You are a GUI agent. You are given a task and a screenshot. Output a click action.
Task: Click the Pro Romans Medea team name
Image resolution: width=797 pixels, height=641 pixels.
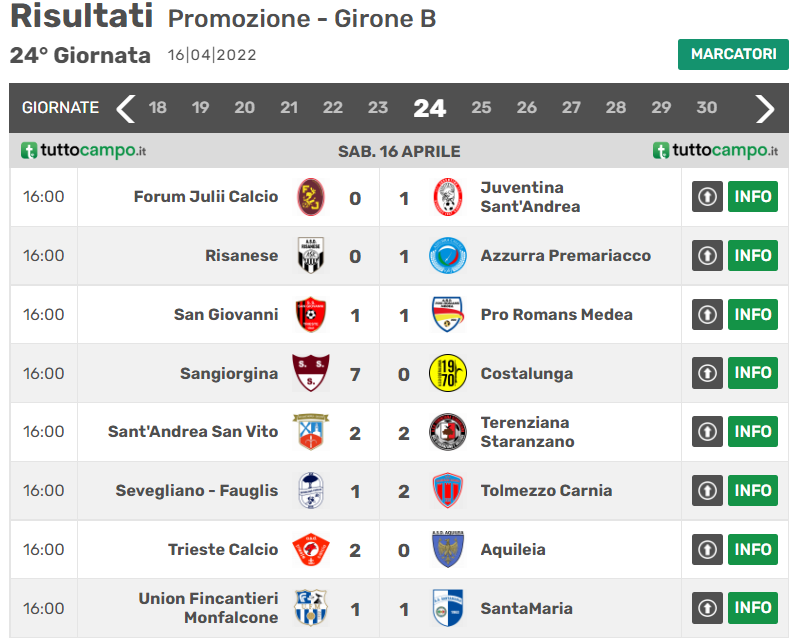pyautogui.click(x=557, y=315)
